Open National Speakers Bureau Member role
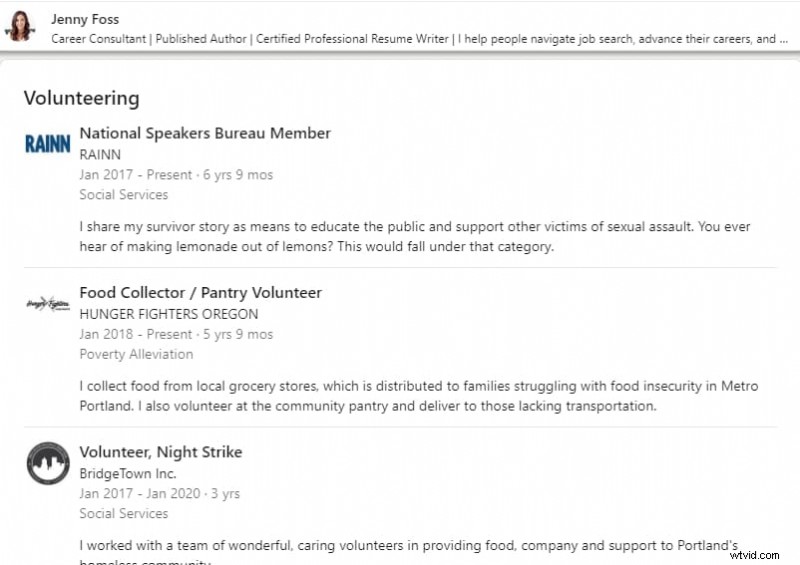This screenshot has height=565, width=800. pos(205,133)
